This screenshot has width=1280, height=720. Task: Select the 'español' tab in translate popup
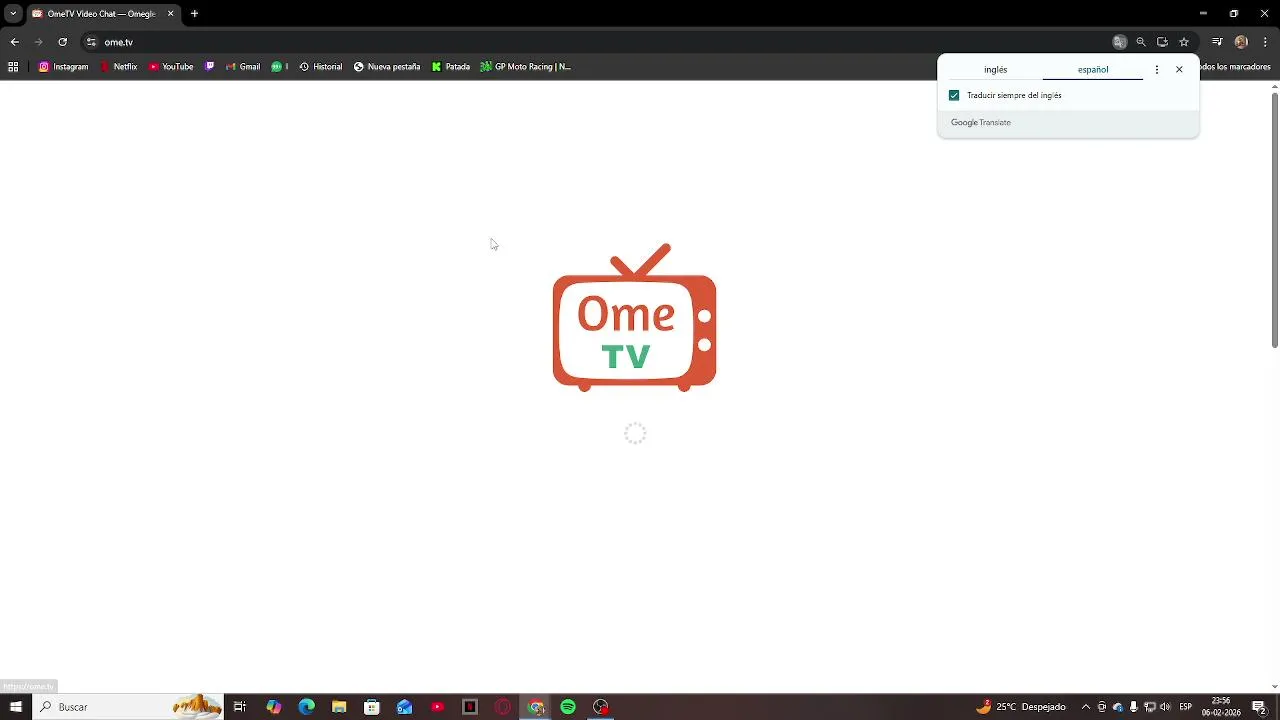coord(1093,70)
